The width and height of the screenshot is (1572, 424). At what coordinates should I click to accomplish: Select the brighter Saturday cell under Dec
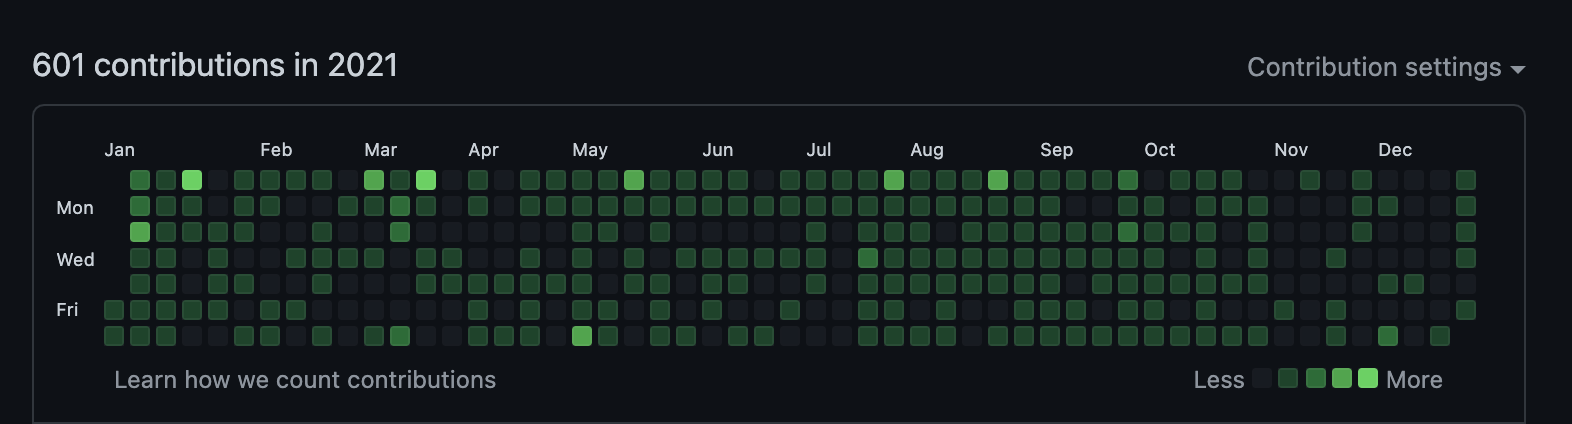coord(1387,336)
